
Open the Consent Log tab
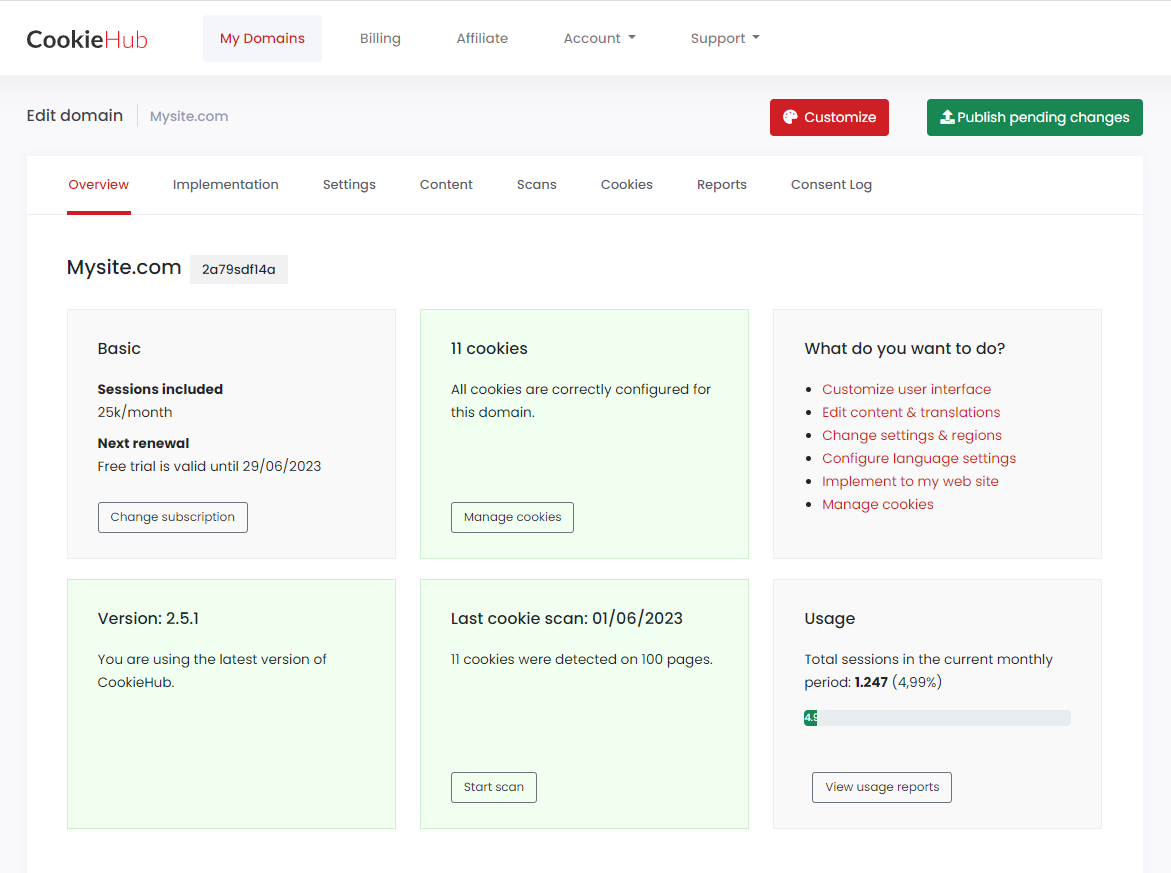831,184
